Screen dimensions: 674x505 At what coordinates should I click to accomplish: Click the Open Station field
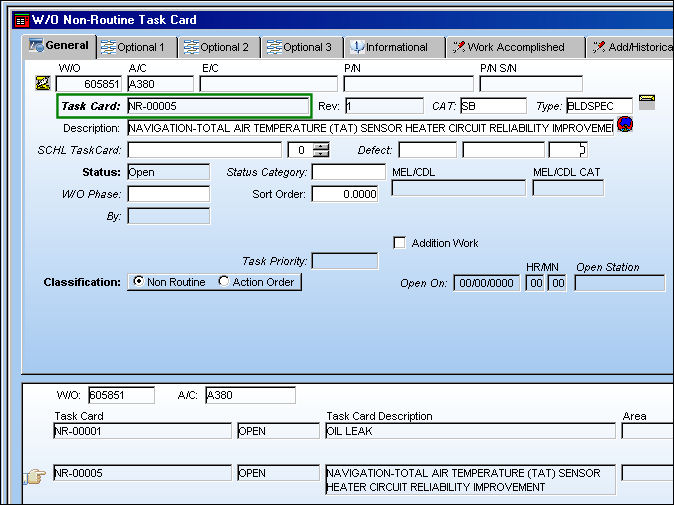[x=619, y=283]
